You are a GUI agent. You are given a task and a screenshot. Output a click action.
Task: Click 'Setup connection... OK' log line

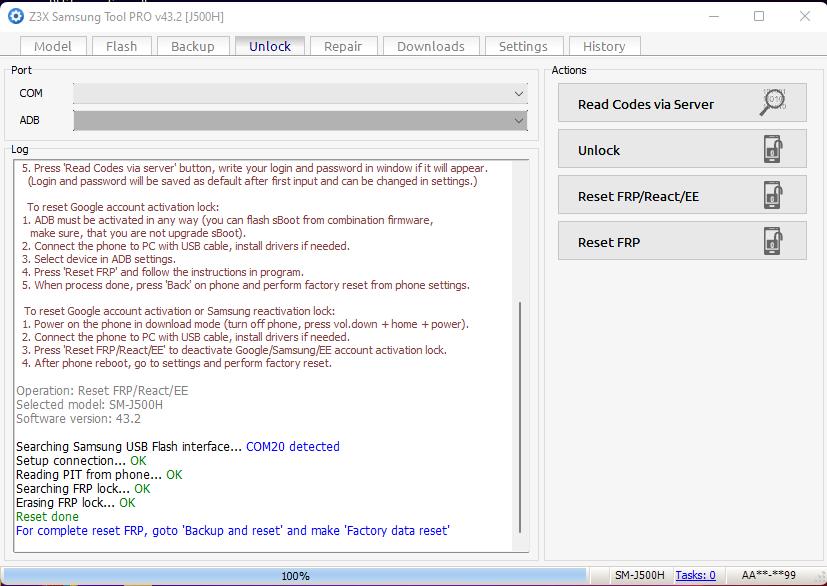pyautogui.click(x=81, y=460)
